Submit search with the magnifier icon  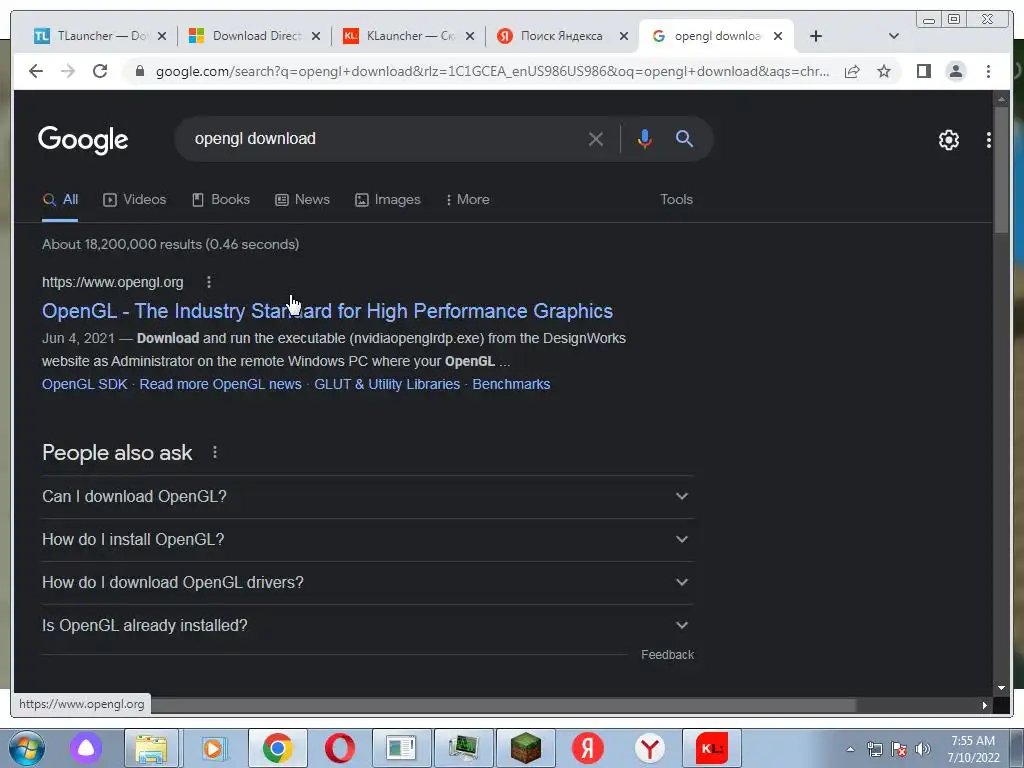click(x=684, y=138)
